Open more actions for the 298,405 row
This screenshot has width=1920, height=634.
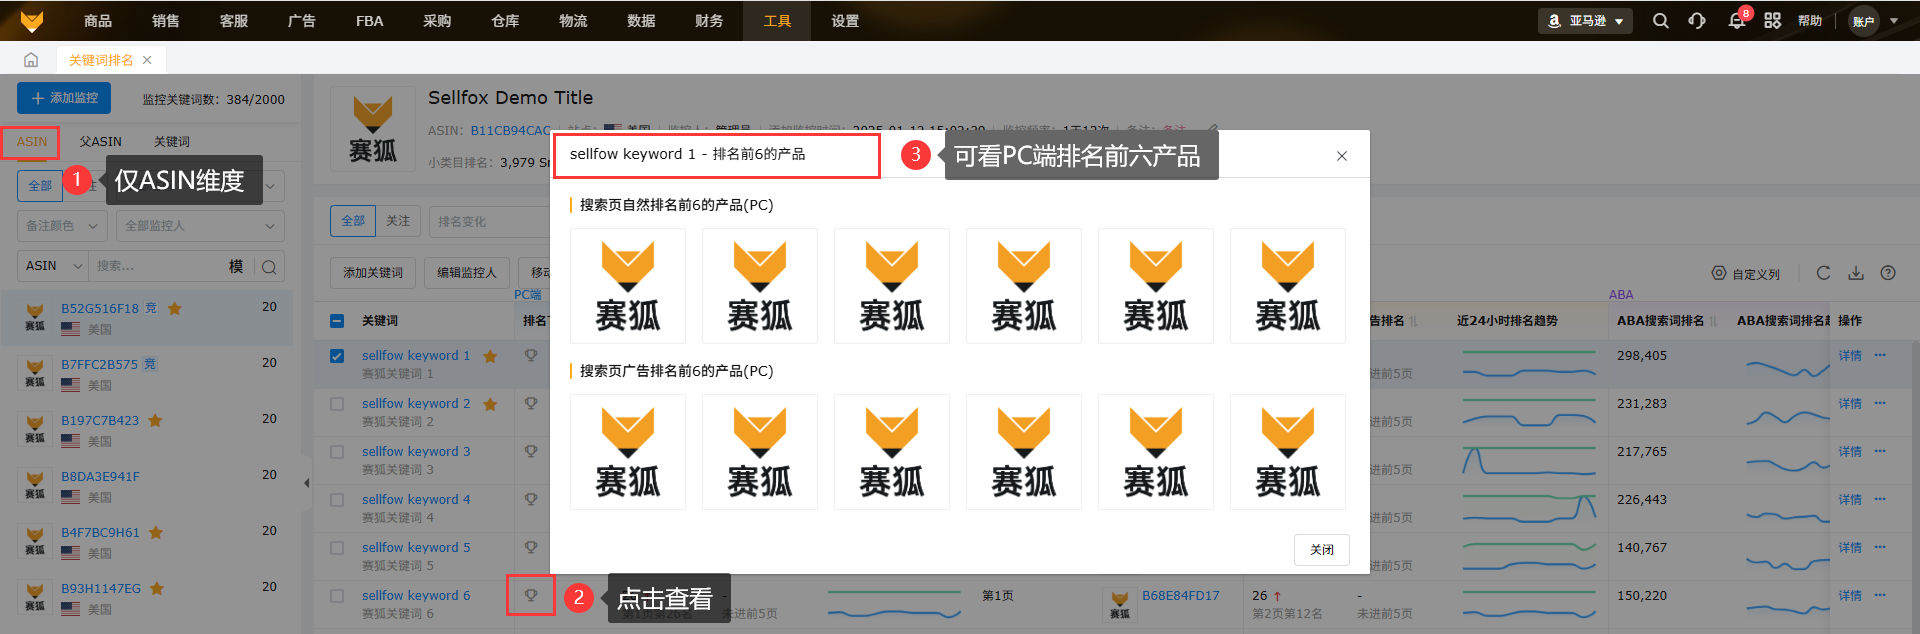tap(1880, 355)
